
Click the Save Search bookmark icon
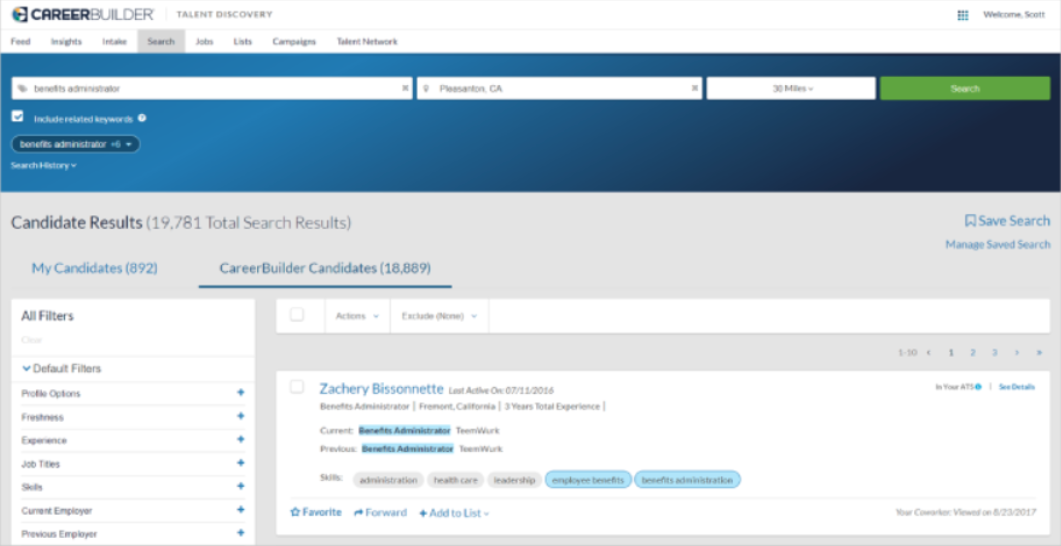click(970, 221)
